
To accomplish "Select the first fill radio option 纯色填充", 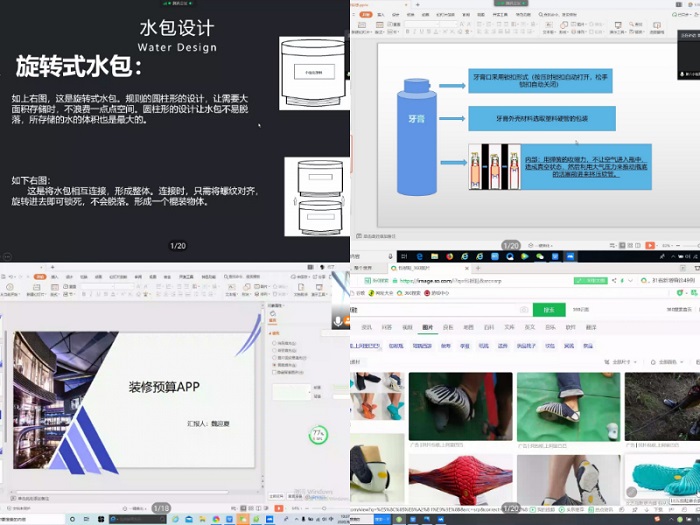I will pyautogui.click(x=277, y=341).
